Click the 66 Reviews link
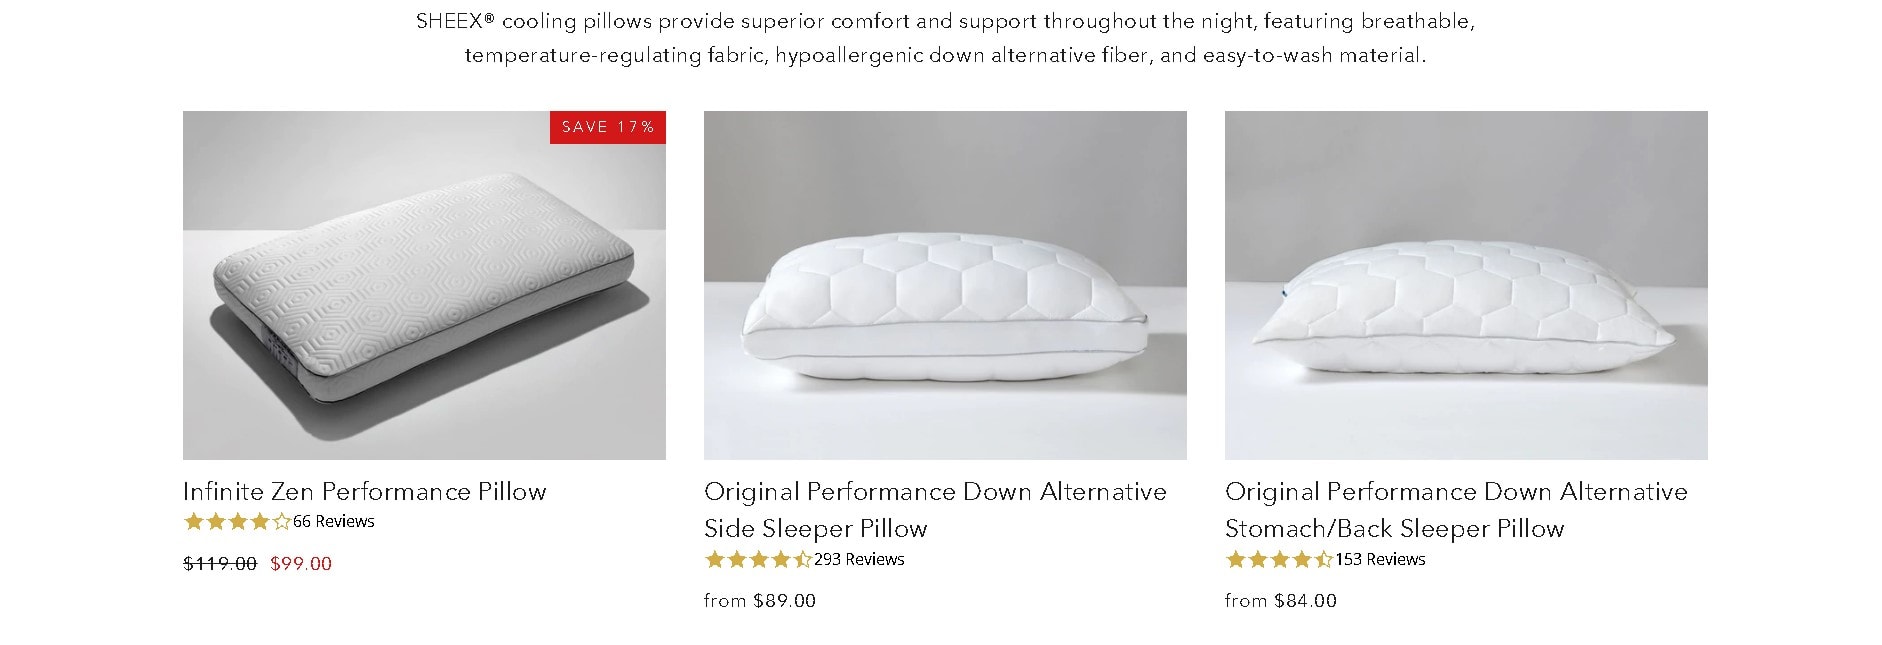This screenshot has width=1882, height=645. 332,521
